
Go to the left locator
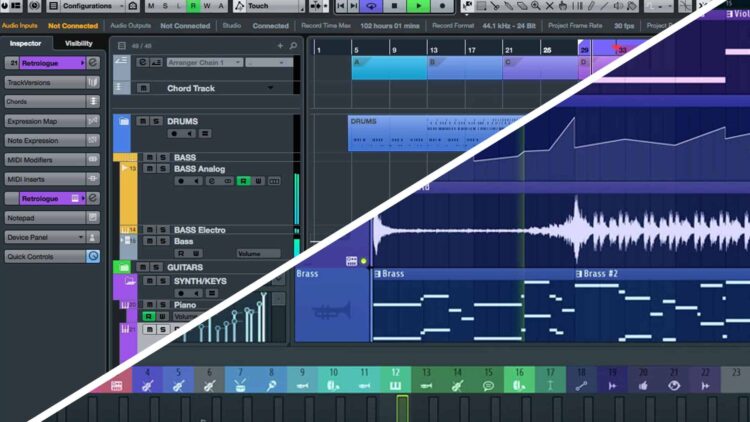[x=341, y=6]
